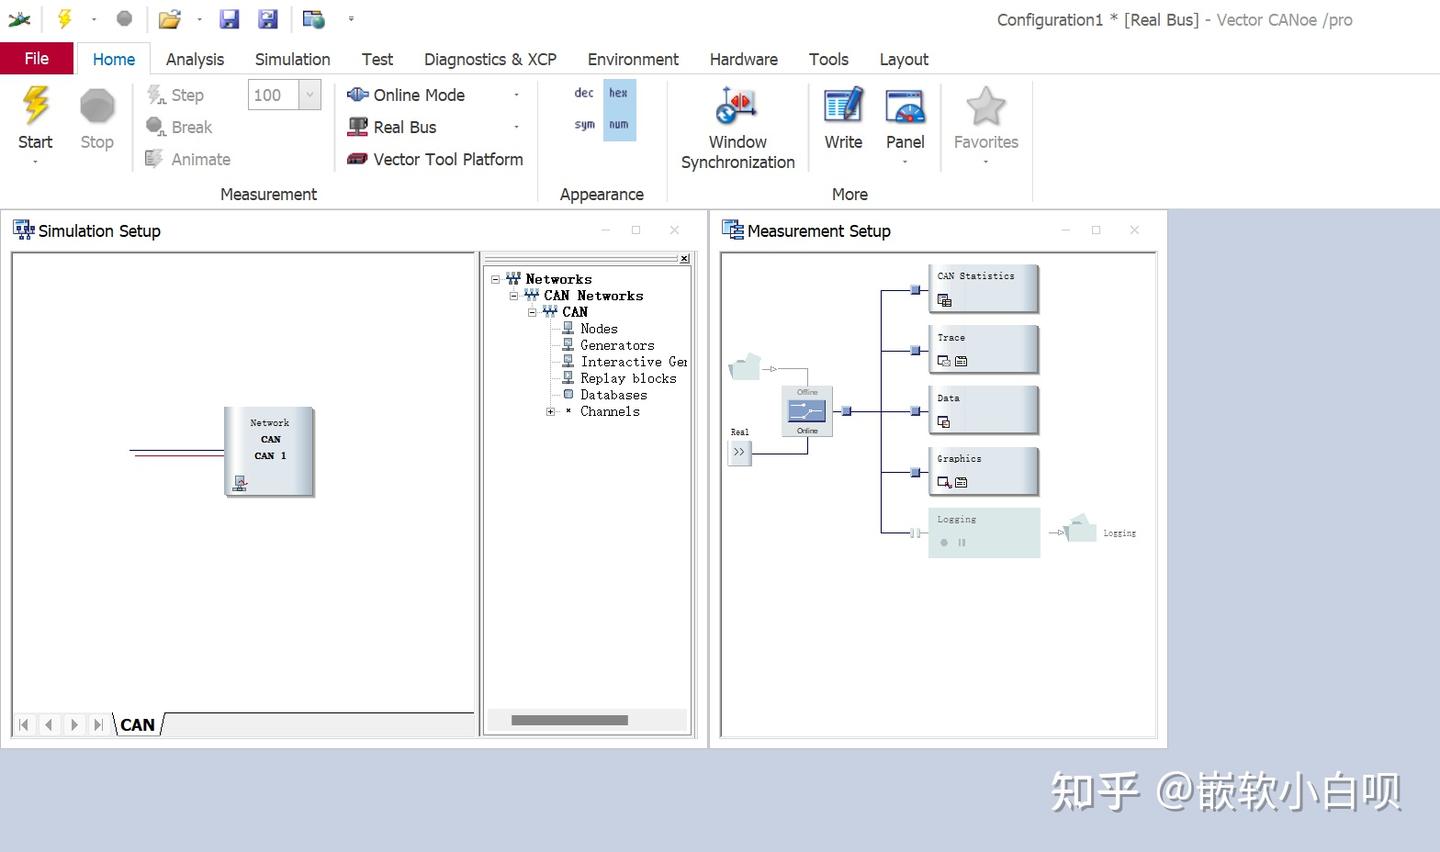This screenshot has height=852, width=1440.
Task: Open the File menu
Action: [x=37, y=58]
